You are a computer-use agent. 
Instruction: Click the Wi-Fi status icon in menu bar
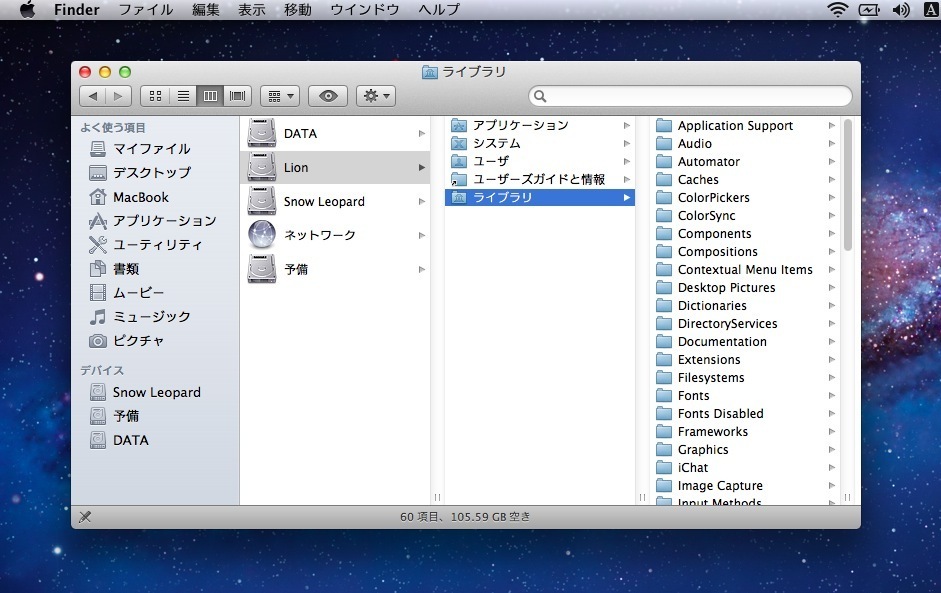(836, 10)
